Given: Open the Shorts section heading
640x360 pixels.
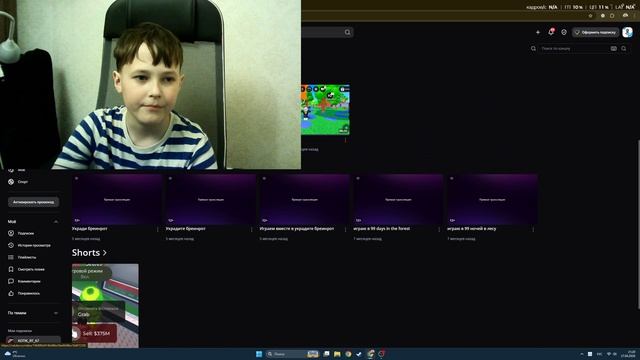Looking at the screenshot, I should 89,253.
